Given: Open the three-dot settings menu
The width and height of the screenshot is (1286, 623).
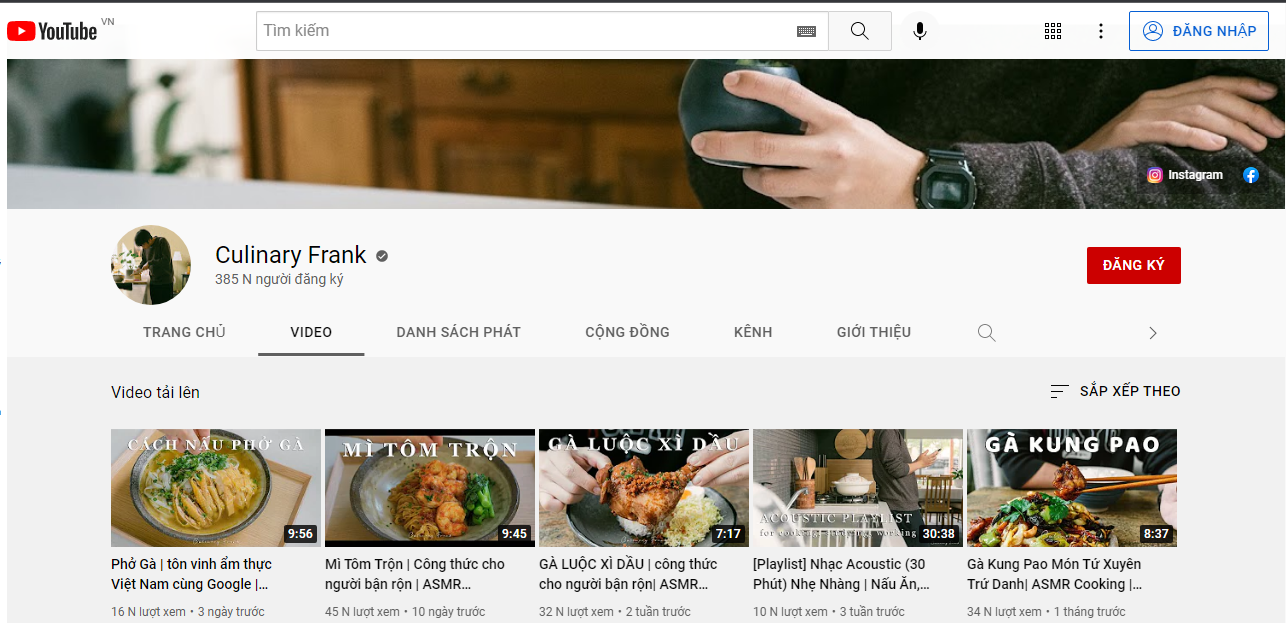Looking at the screenshot, I should click(1100, 31).
